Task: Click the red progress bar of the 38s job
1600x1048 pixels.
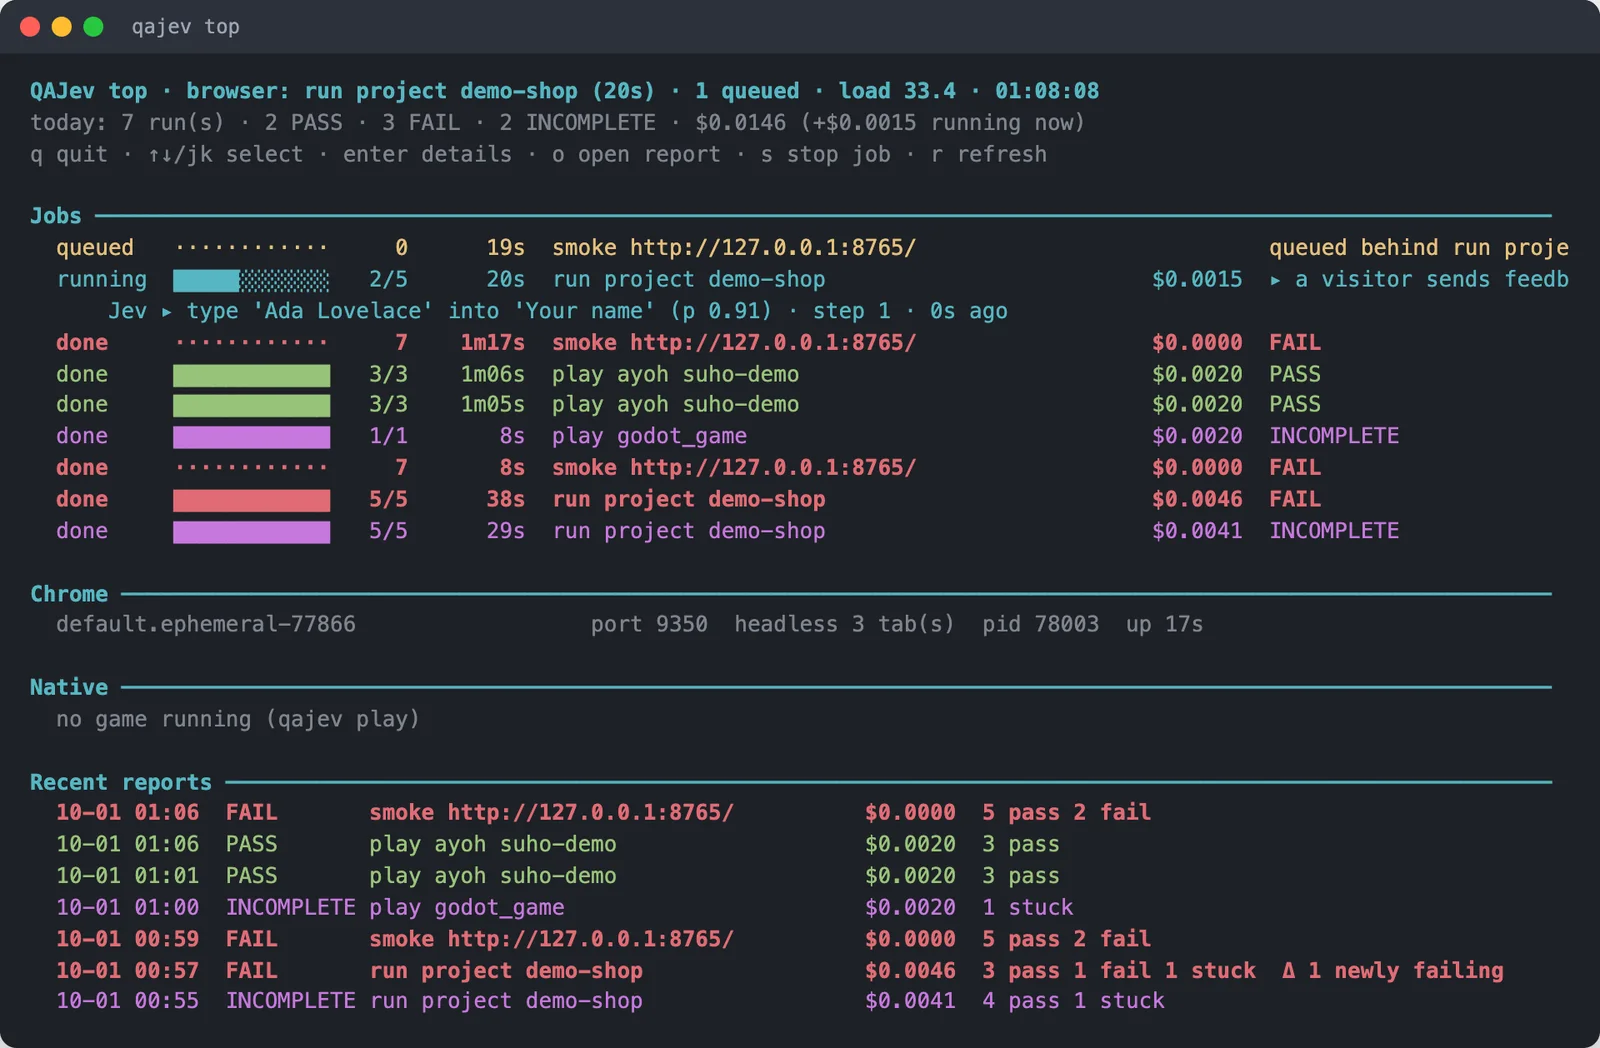Action: [x=251, y=499]
